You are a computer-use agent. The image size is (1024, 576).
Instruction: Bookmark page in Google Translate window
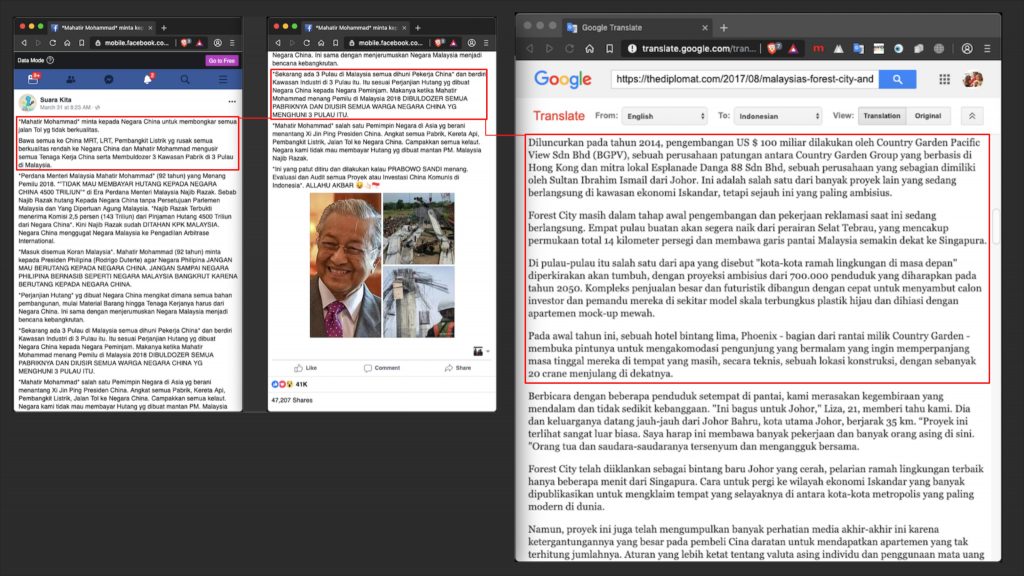[609, 48]
